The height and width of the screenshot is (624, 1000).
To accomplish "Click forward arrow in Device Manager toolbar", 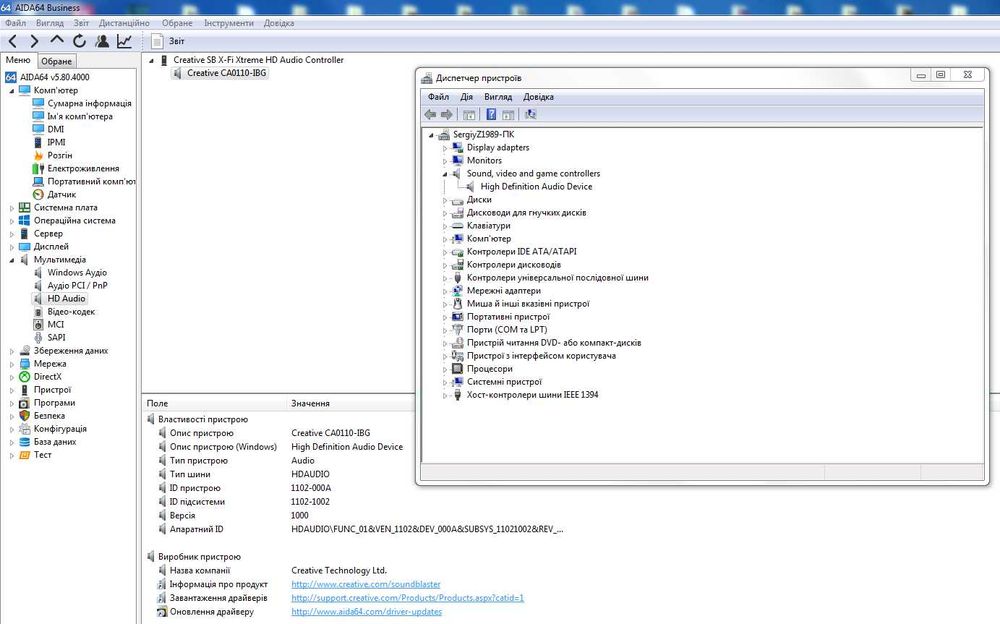I will click(446, 114).
